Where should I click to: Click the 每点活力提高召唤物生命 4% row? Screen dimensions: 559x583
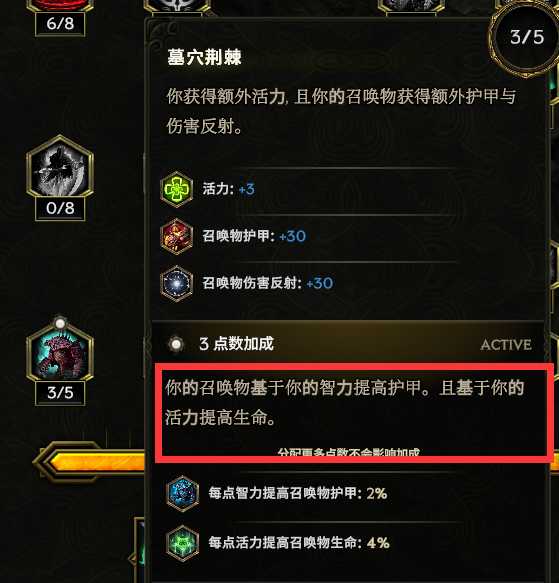tap(278, 543)
